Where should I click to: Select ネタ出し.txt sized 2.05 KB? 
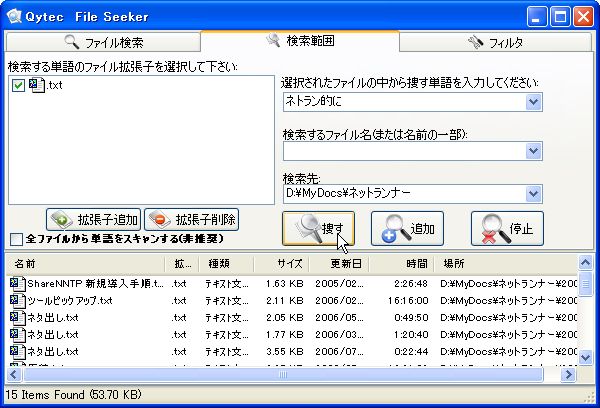pos(292,318)
